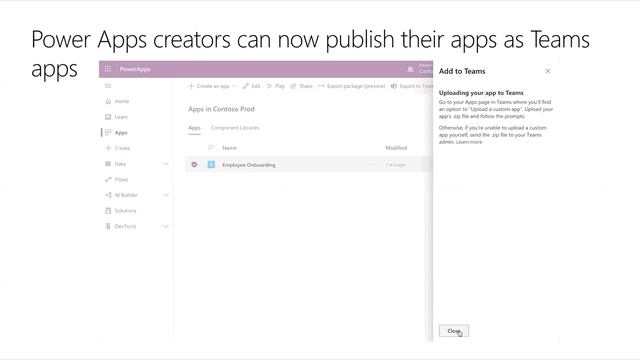This screenshot has width=640, height=360.
Task: Click Create an app command
Action: click(x=209, y=86)
